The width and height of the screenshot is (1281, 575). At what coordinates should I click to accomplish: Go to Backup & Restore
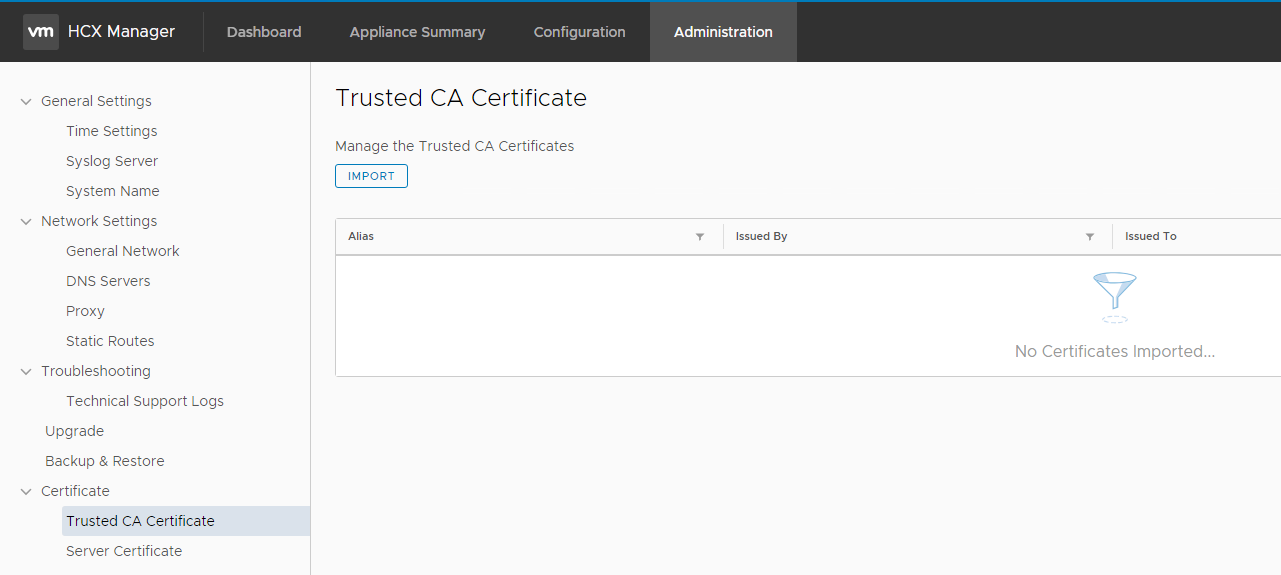[x=104, y=461]
